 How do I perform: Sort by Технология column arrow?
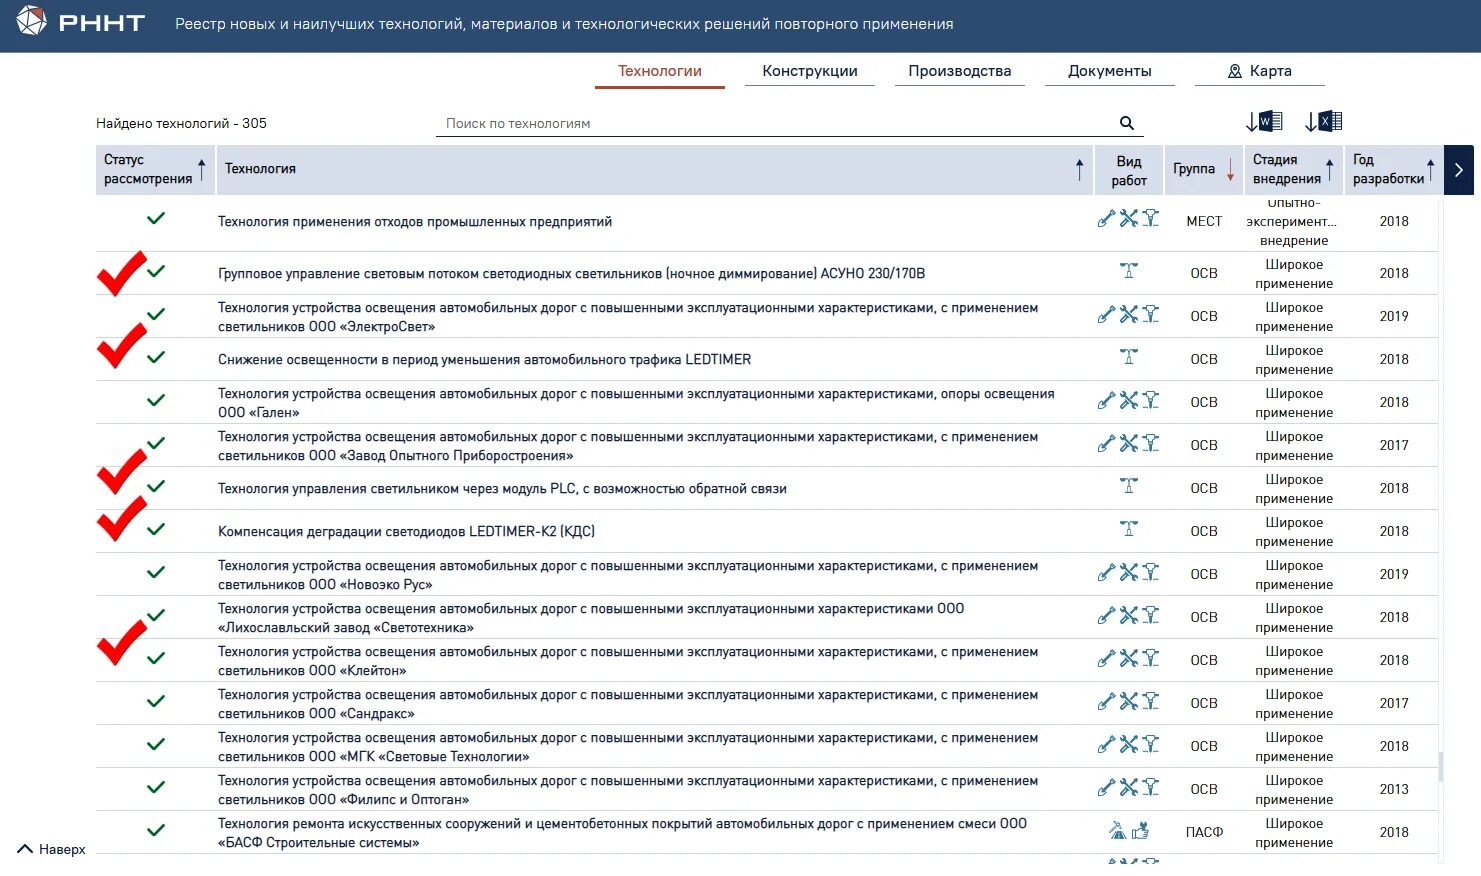(x=1079, y=169)
